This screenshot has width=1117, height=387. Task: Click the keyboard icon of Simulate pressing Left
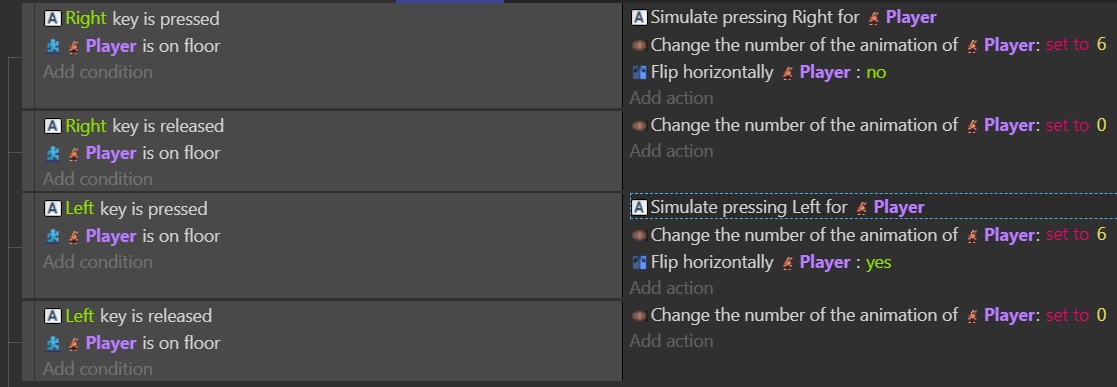pos(639,207)
